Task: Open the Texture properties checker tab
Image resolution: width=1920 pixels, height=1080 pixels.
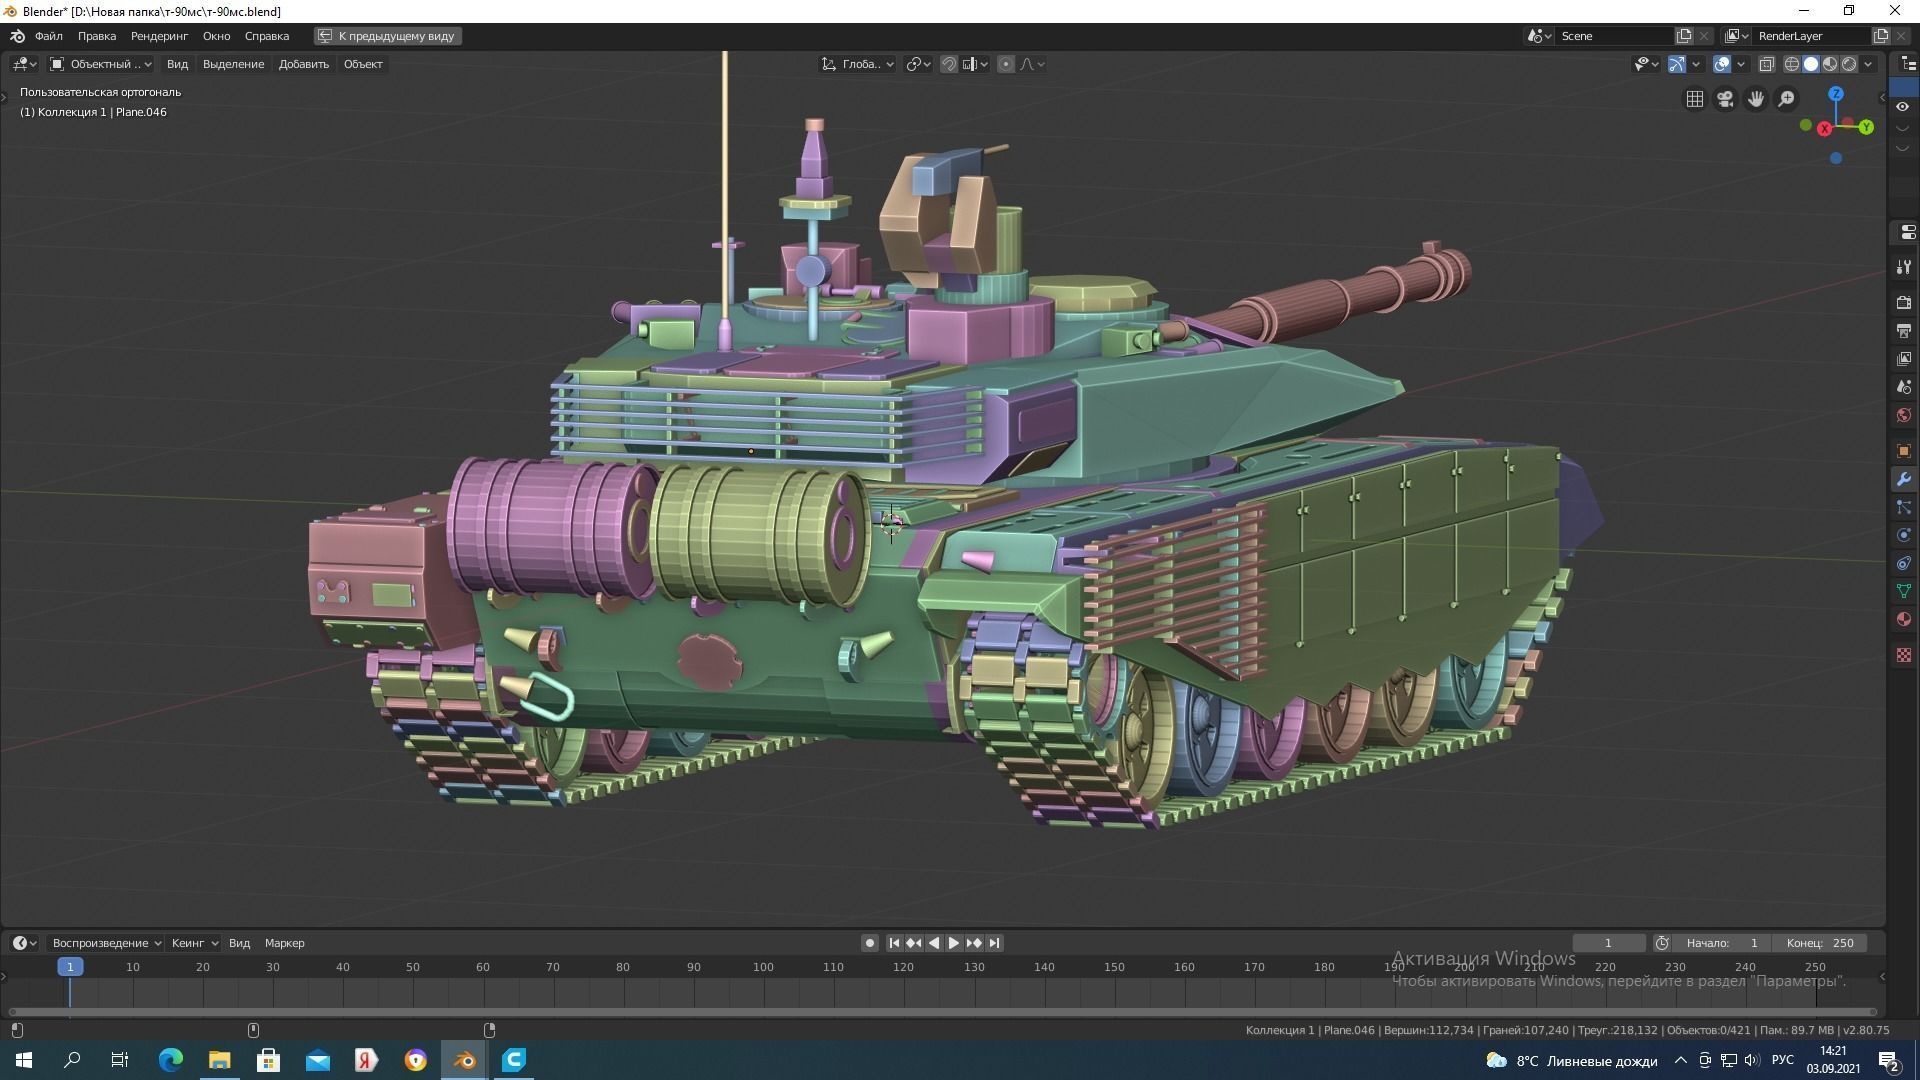Action: coord(1903,655)
